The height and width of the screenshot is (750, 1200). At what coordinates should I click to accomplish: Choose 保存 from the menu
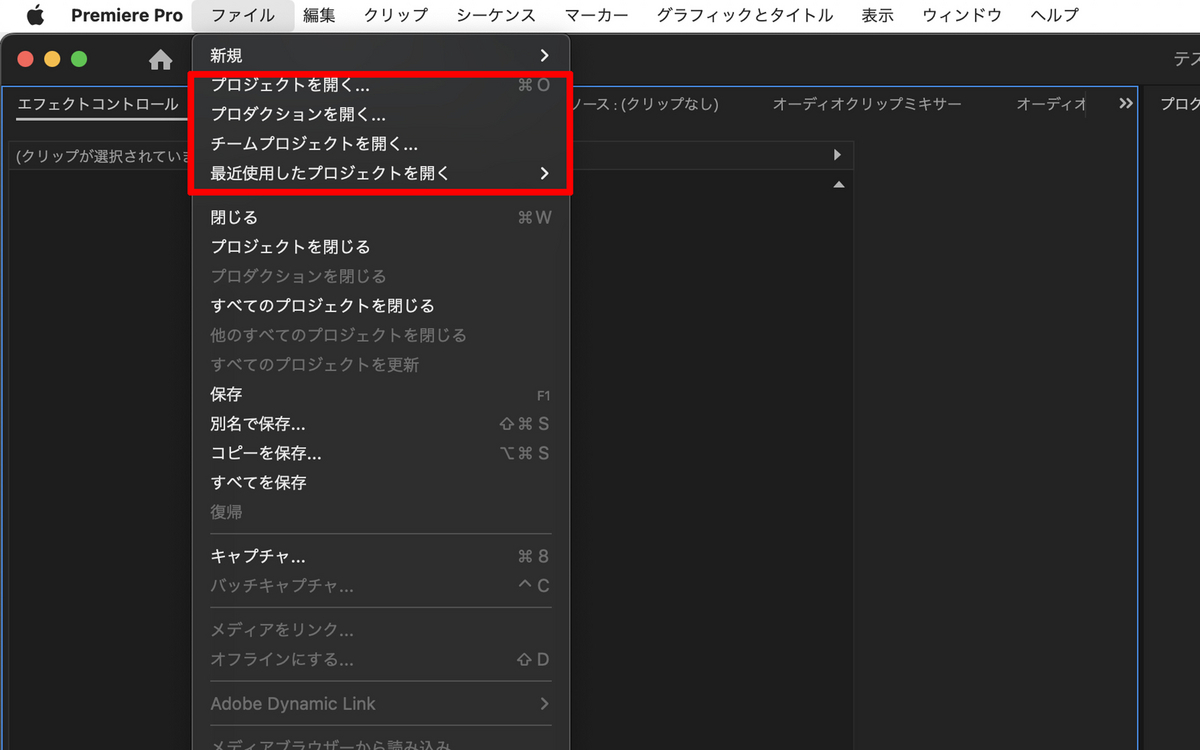tap(380, 394)
